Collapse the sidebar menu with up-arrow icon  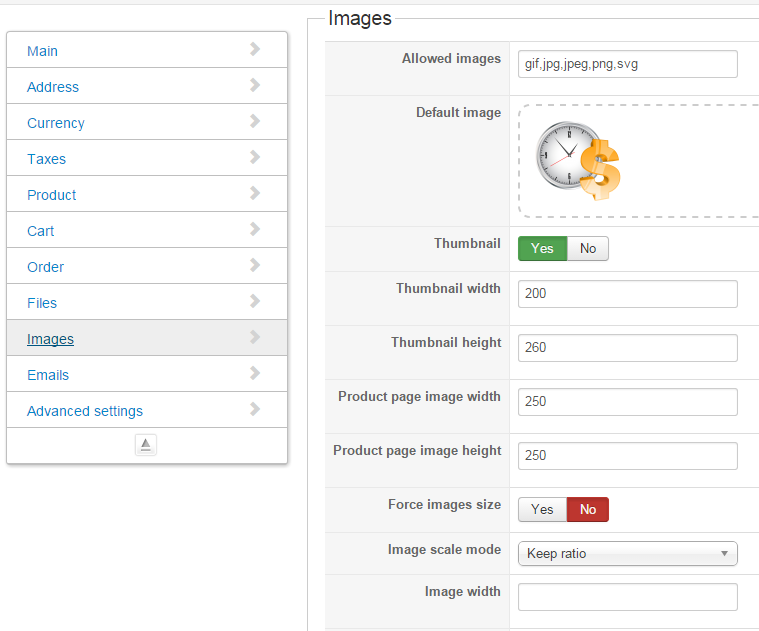point(146,445)
